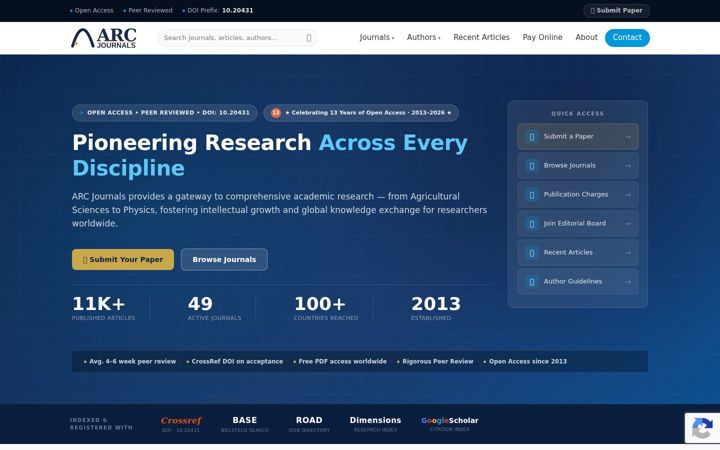The height and width of the screenshot is (450, 720).
Task: Click Rigorous Peer Review text
Action: 438,362
